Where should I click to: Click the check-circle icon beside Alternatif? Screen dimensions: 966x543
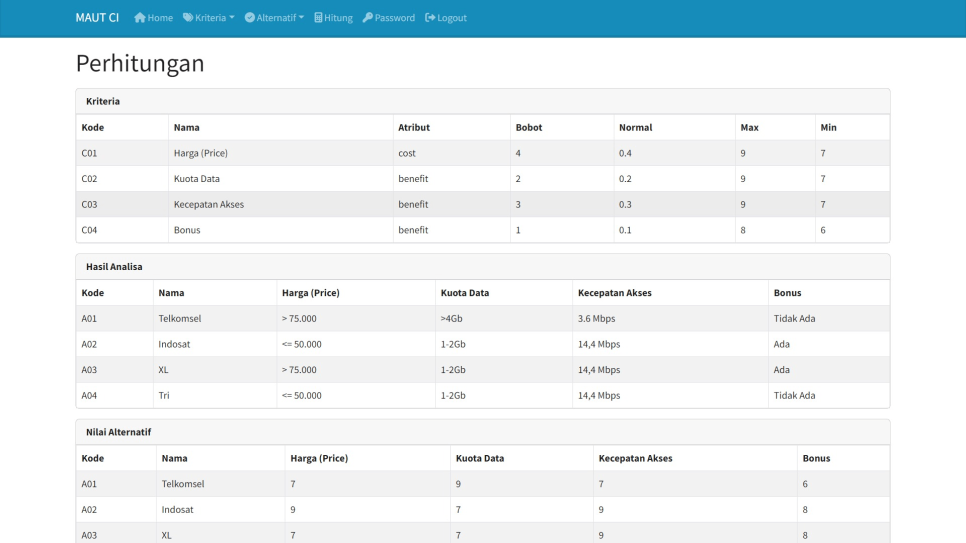(x=250, y=18)
